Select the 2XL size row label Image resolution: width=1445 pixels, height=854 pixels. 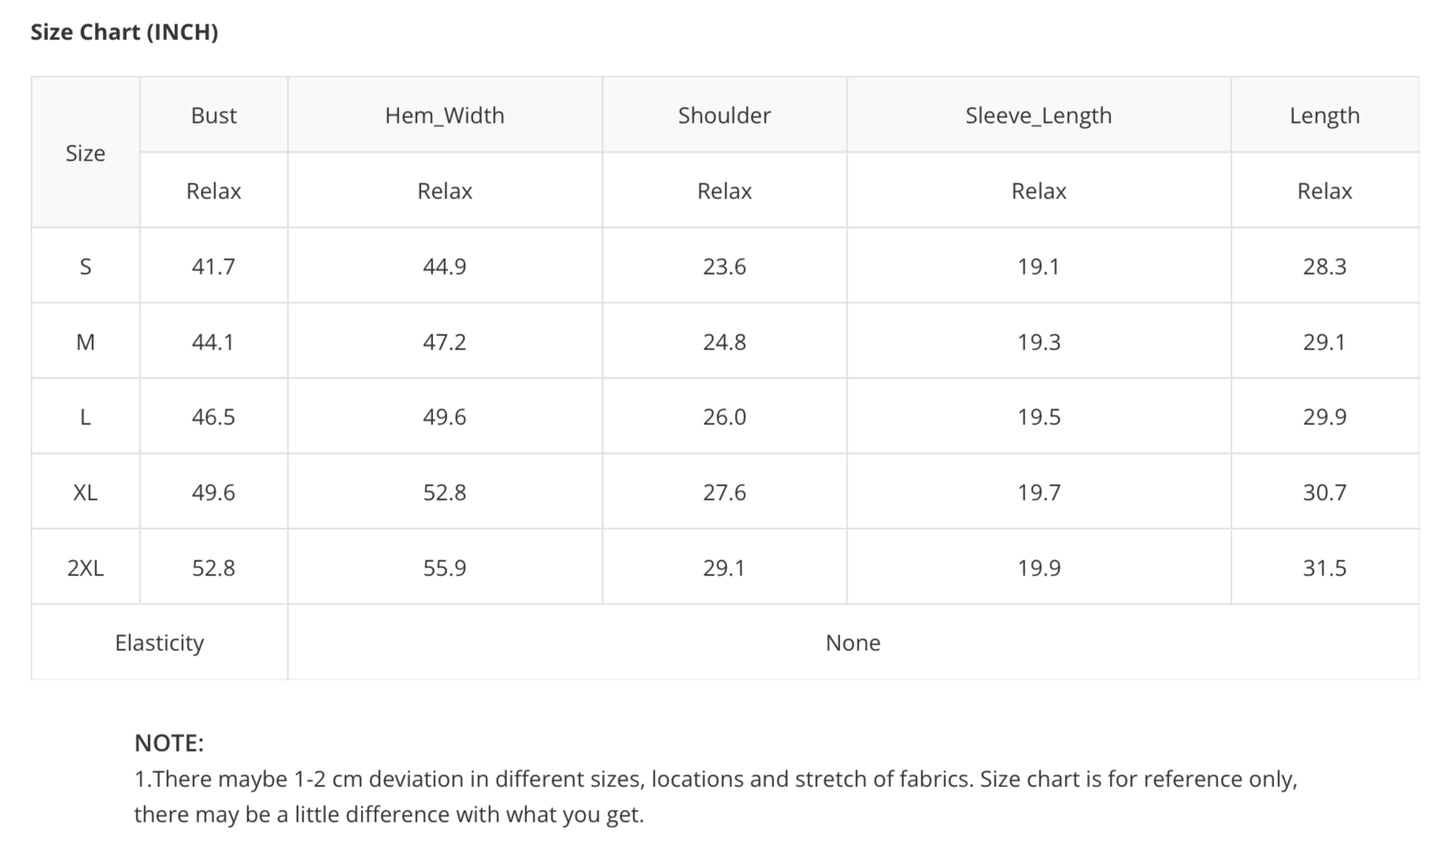(x=86, y=568)
